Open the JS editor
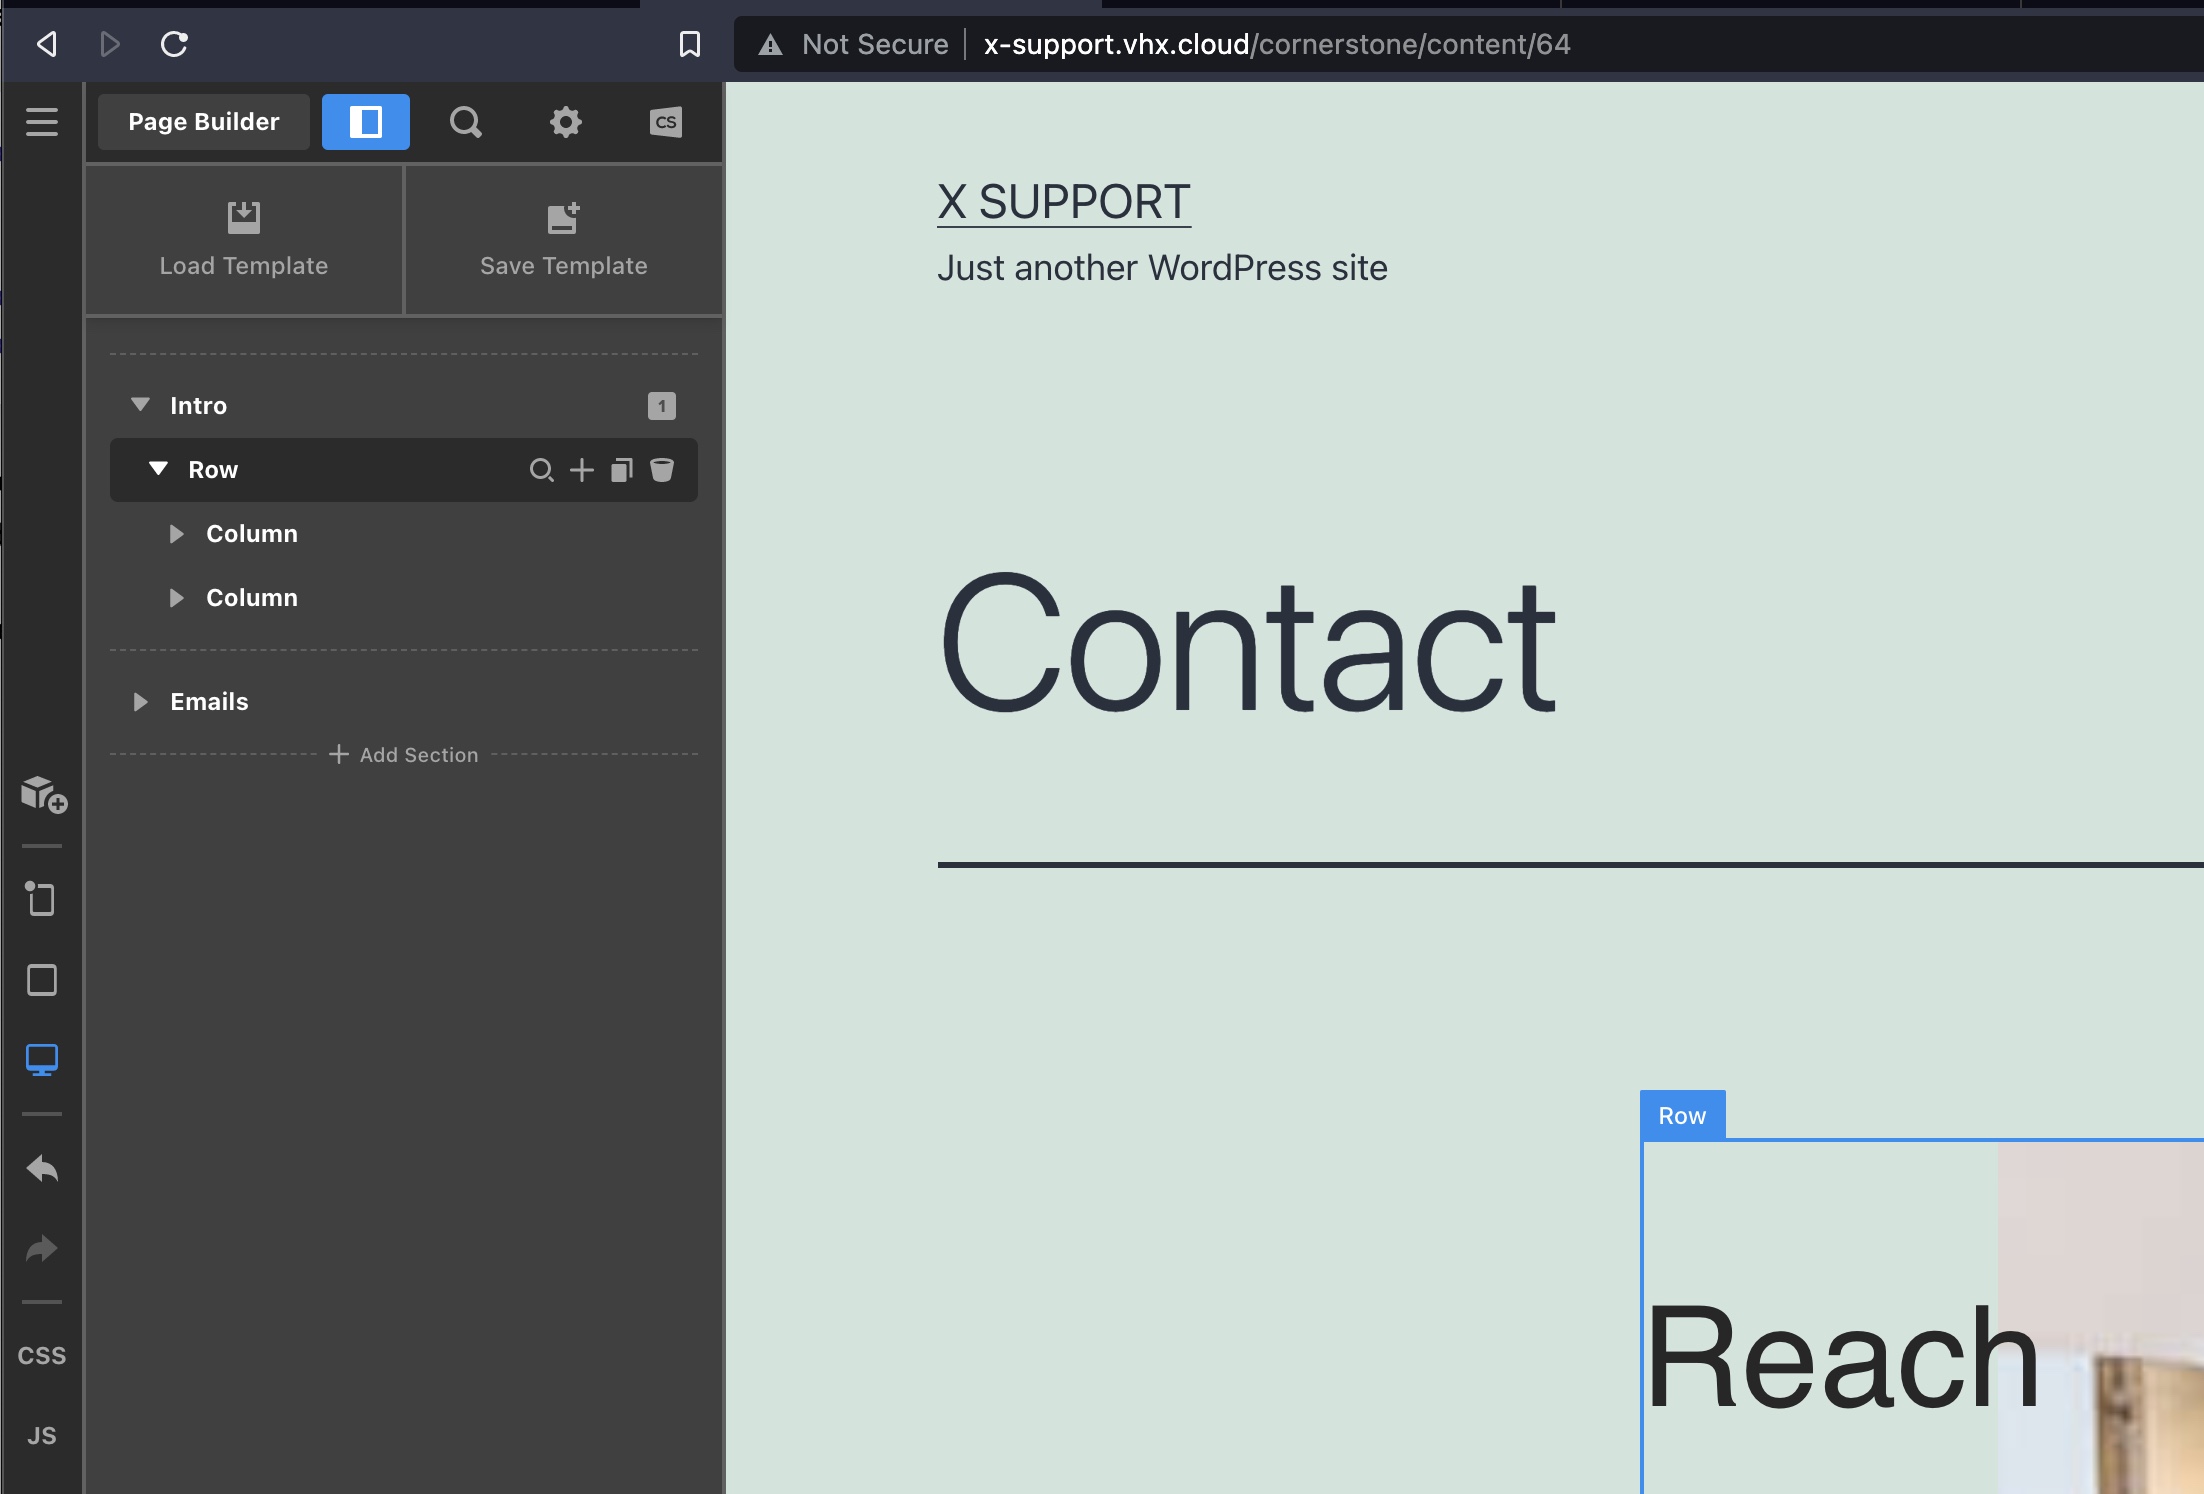The height and width of the screenshot is (1494, 2204). (42, 1436)
